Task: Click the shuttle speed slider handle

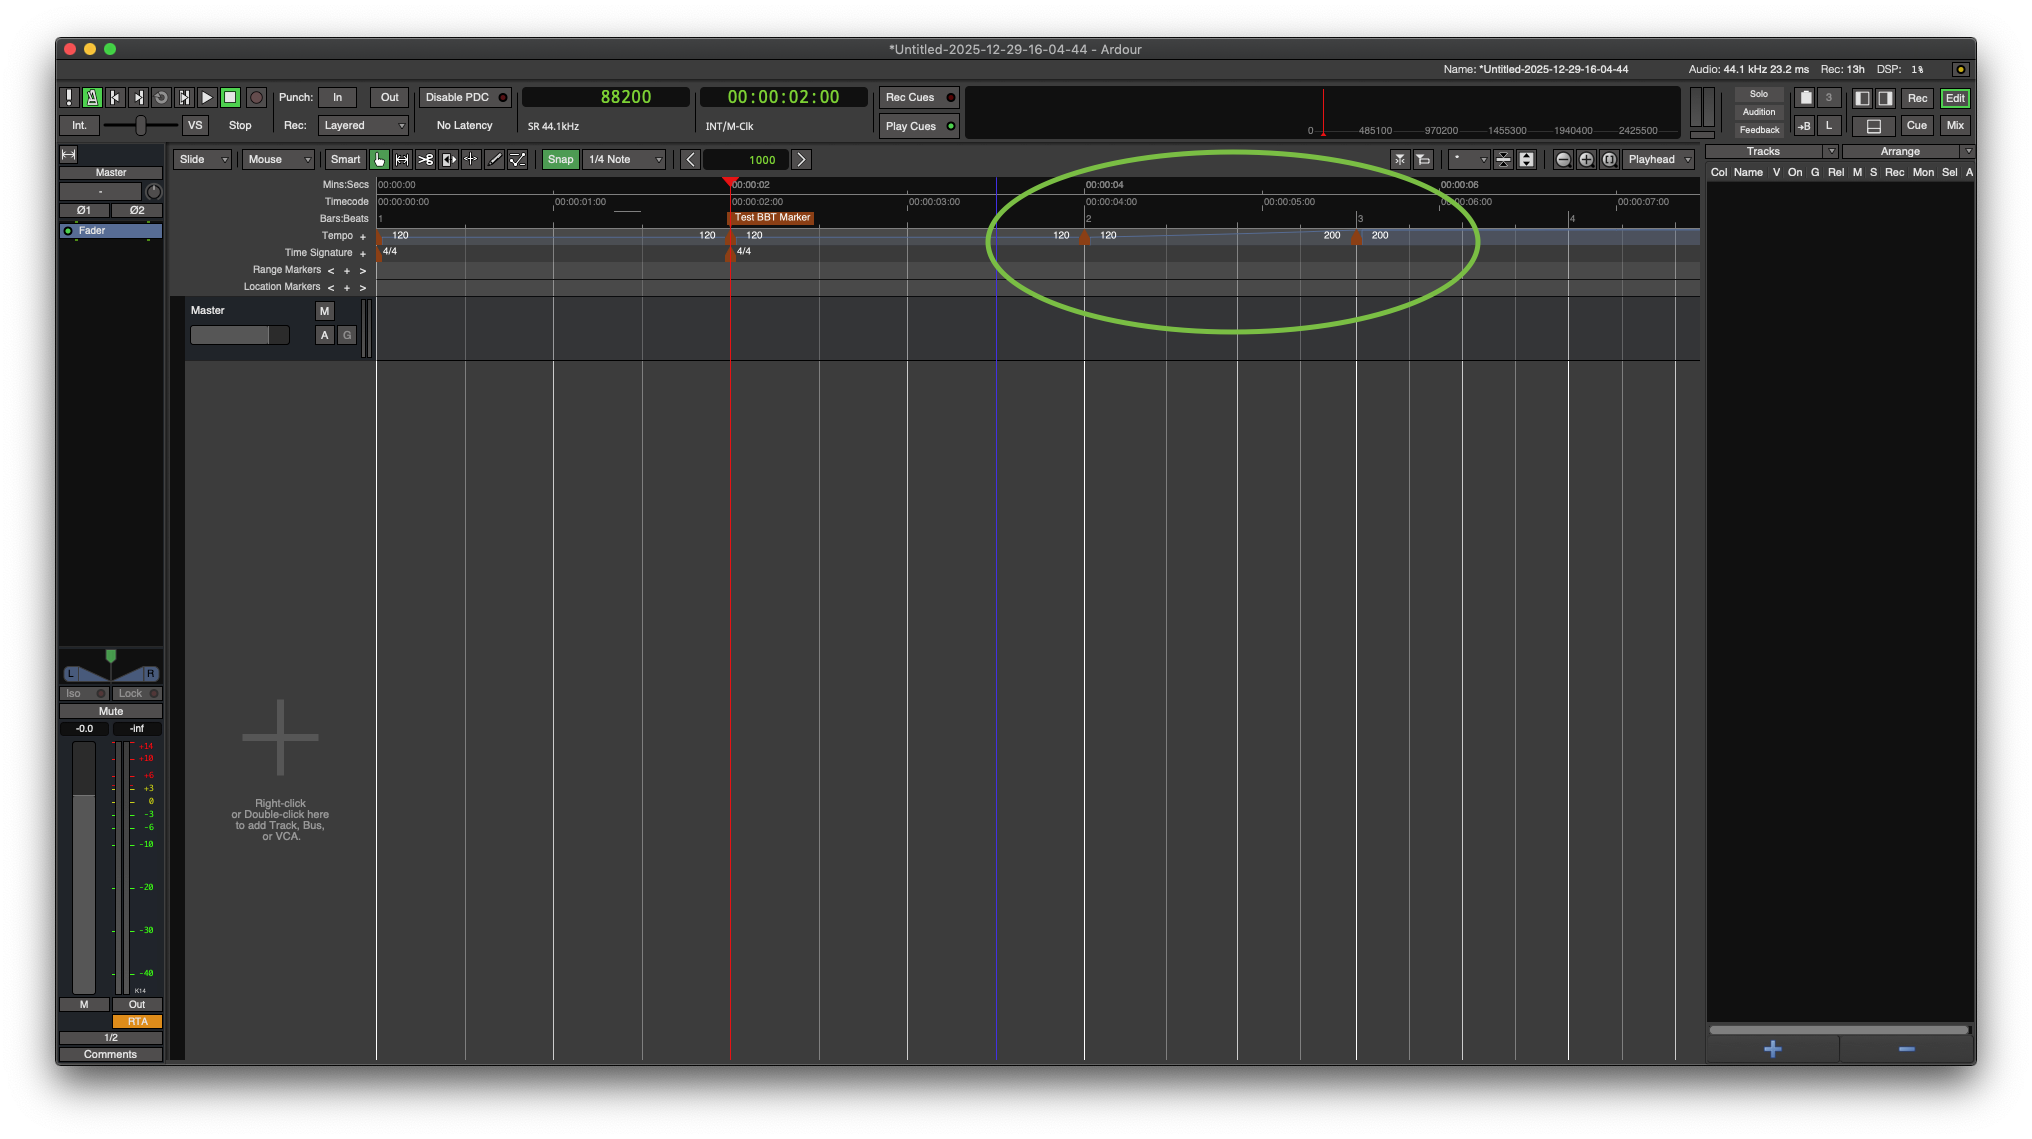Action: coord(141,125)
